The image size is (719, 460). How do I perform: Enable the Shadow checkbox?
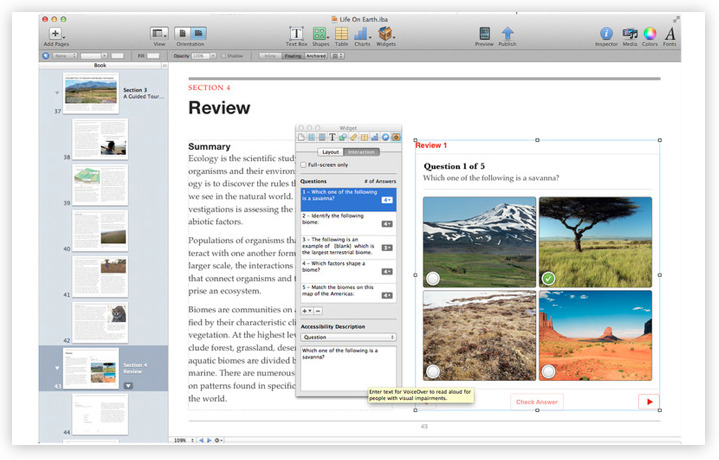(x=224, y=56)
